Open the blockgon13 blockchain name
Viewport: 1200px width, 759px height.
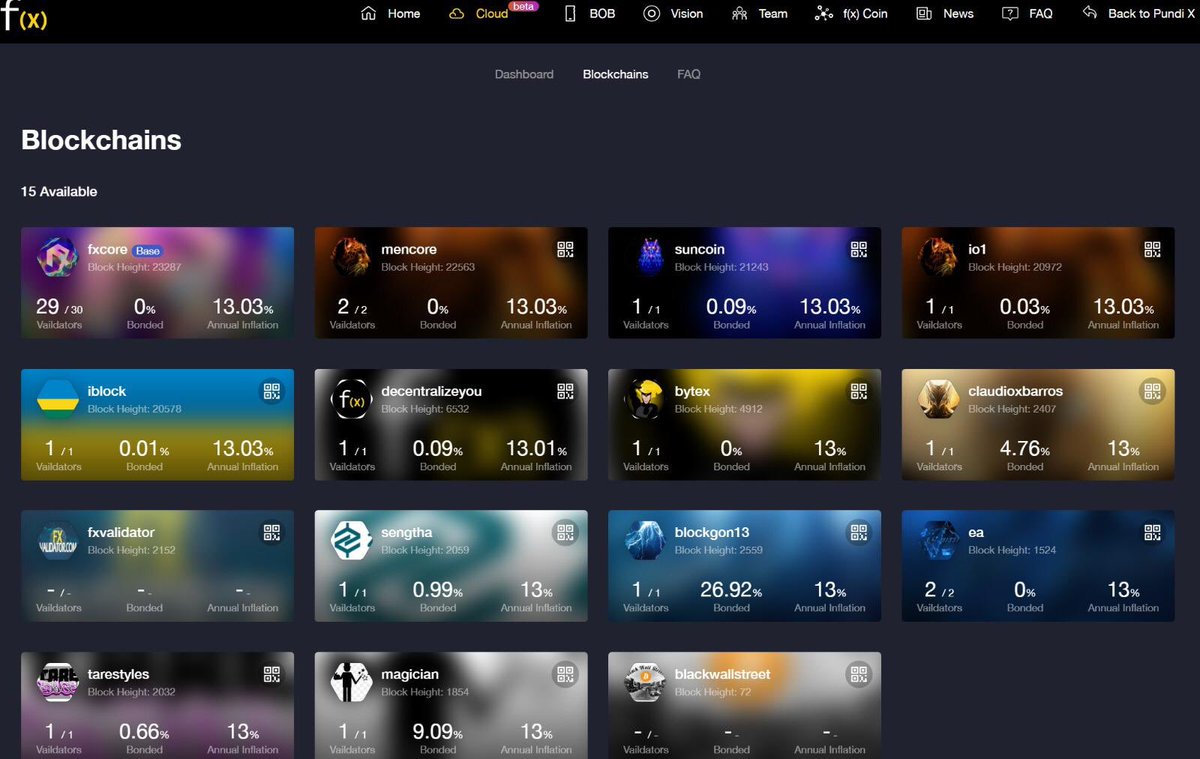[x=711, y=533]
